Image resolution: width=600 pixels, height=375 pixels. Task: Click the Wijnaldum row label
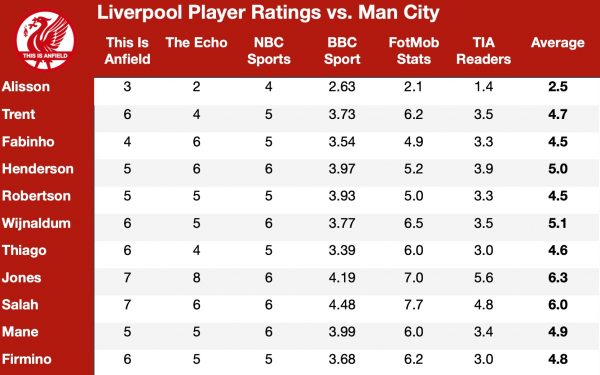(x=36, y=223)
